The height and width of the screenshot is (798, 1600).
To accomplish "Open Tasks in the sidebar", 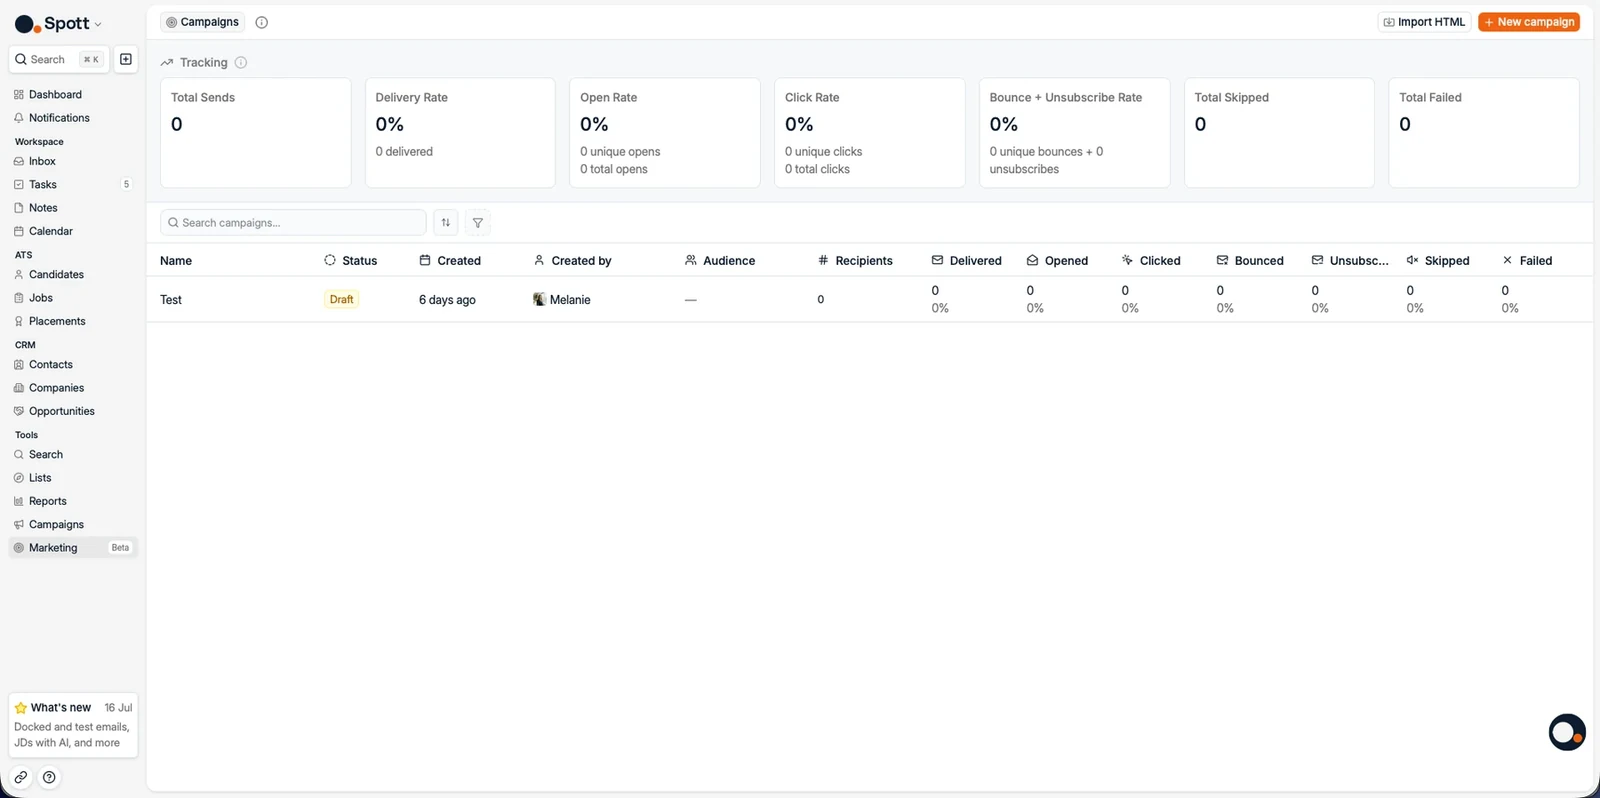I will (x=73, y=184).
